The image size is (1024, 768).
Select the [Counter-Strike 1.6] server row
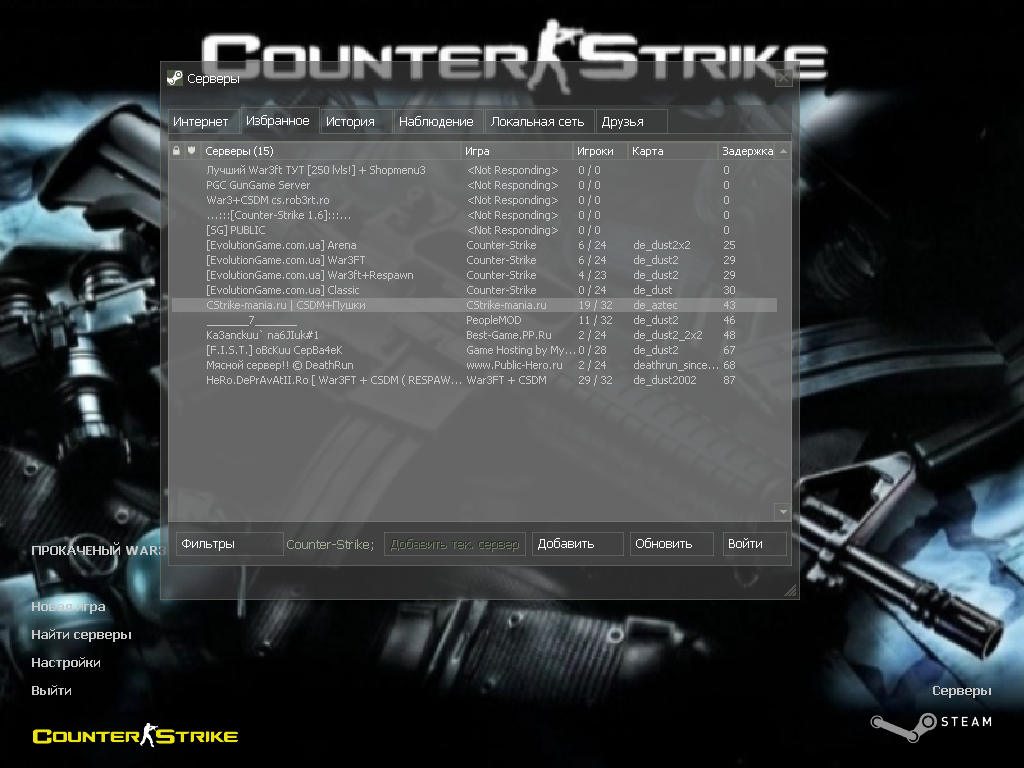[x=474, y=216]
